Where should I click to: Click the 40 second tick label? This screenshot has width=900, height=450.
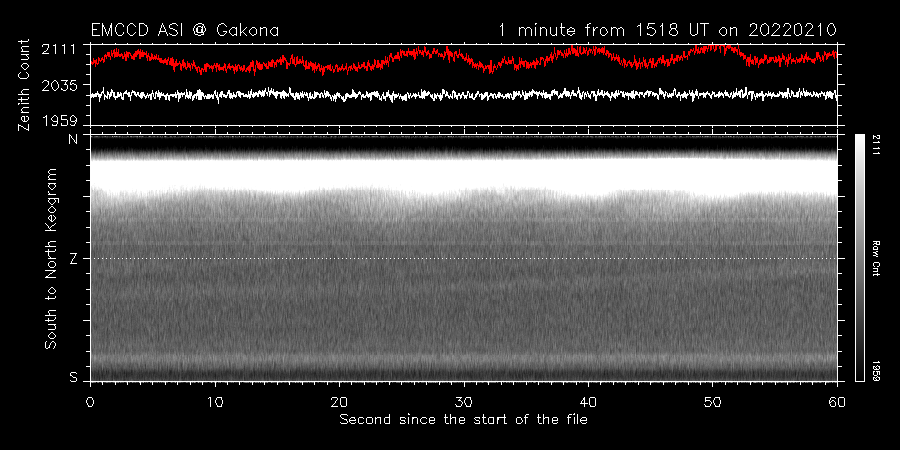point(588,401)
